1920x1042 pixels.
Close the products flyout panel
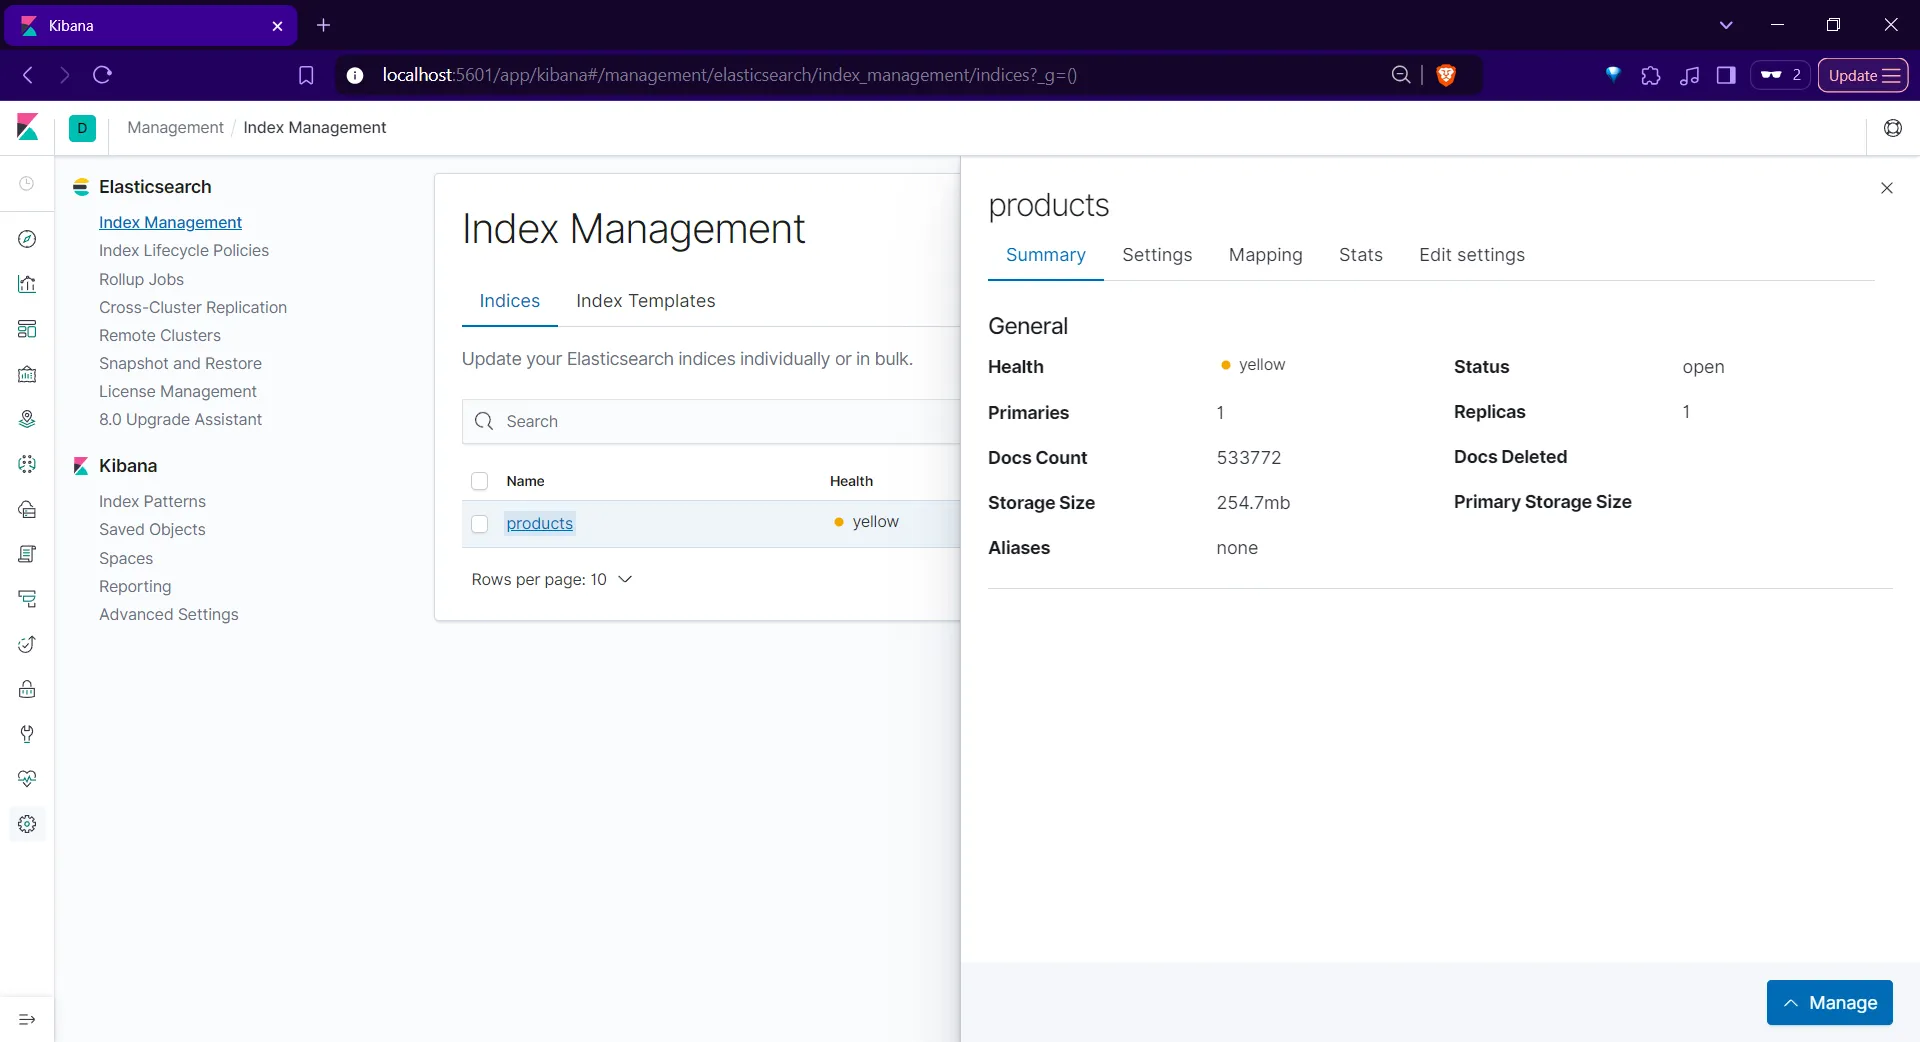[x=1886, y=188]
